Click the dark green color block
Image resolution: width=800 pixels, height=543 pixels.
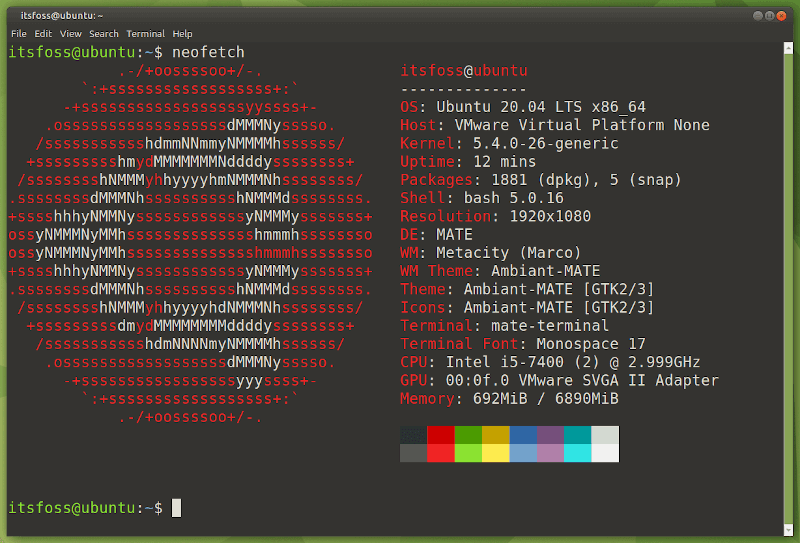468,435
